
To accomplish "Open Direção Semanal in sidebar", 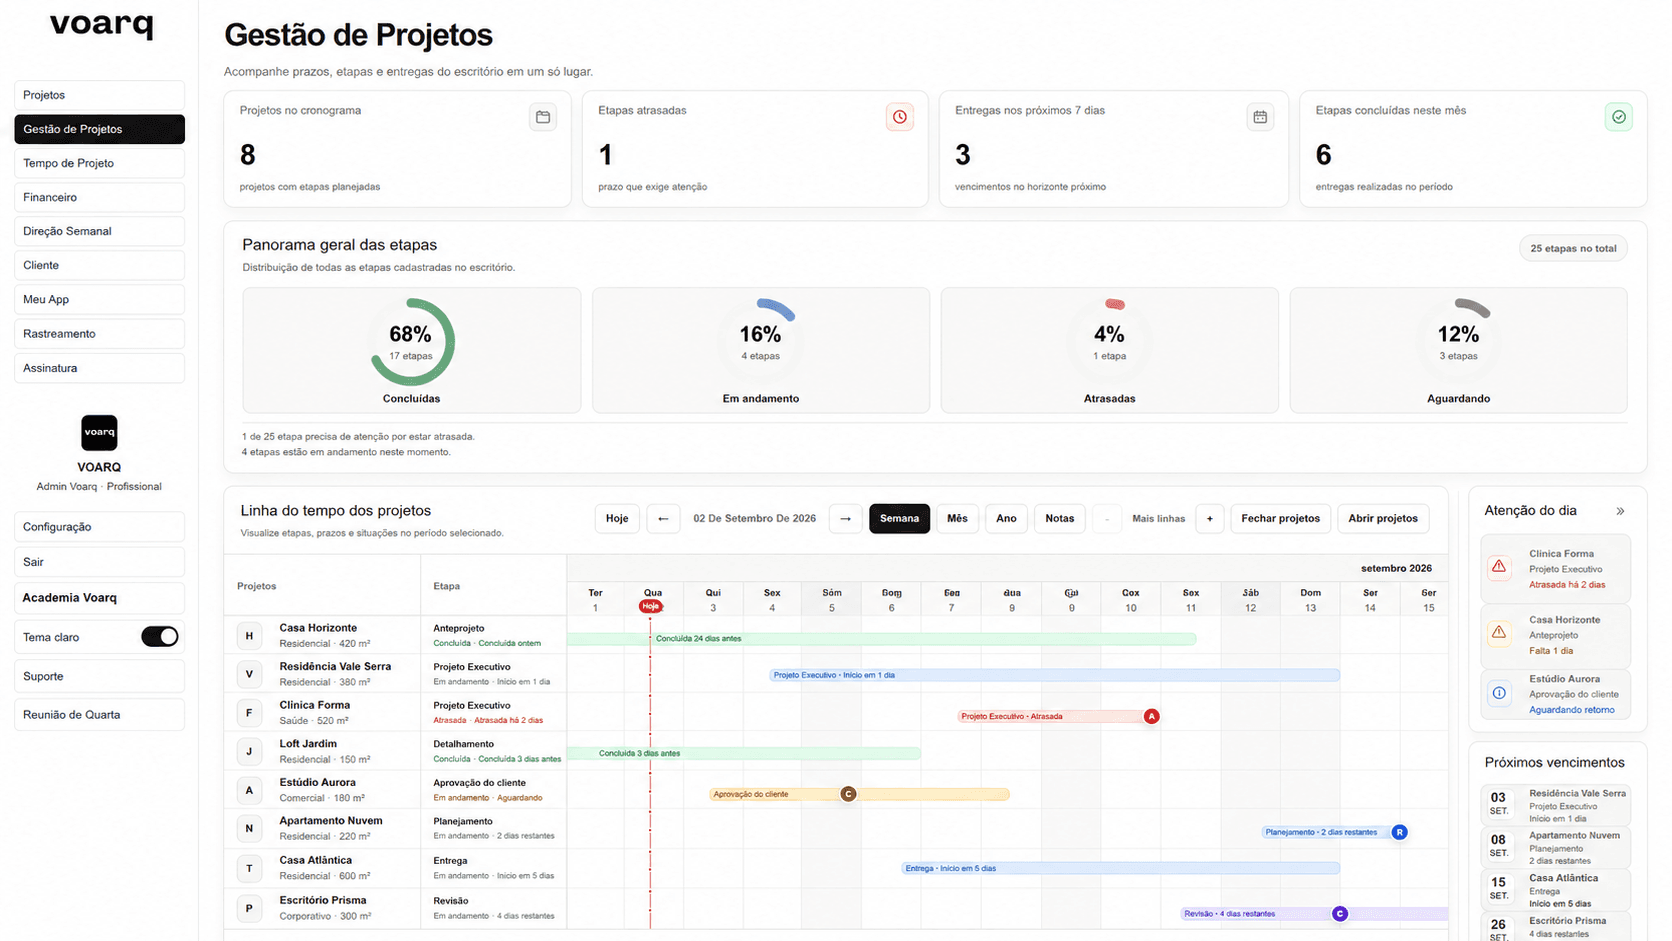I will coord(99,231).
